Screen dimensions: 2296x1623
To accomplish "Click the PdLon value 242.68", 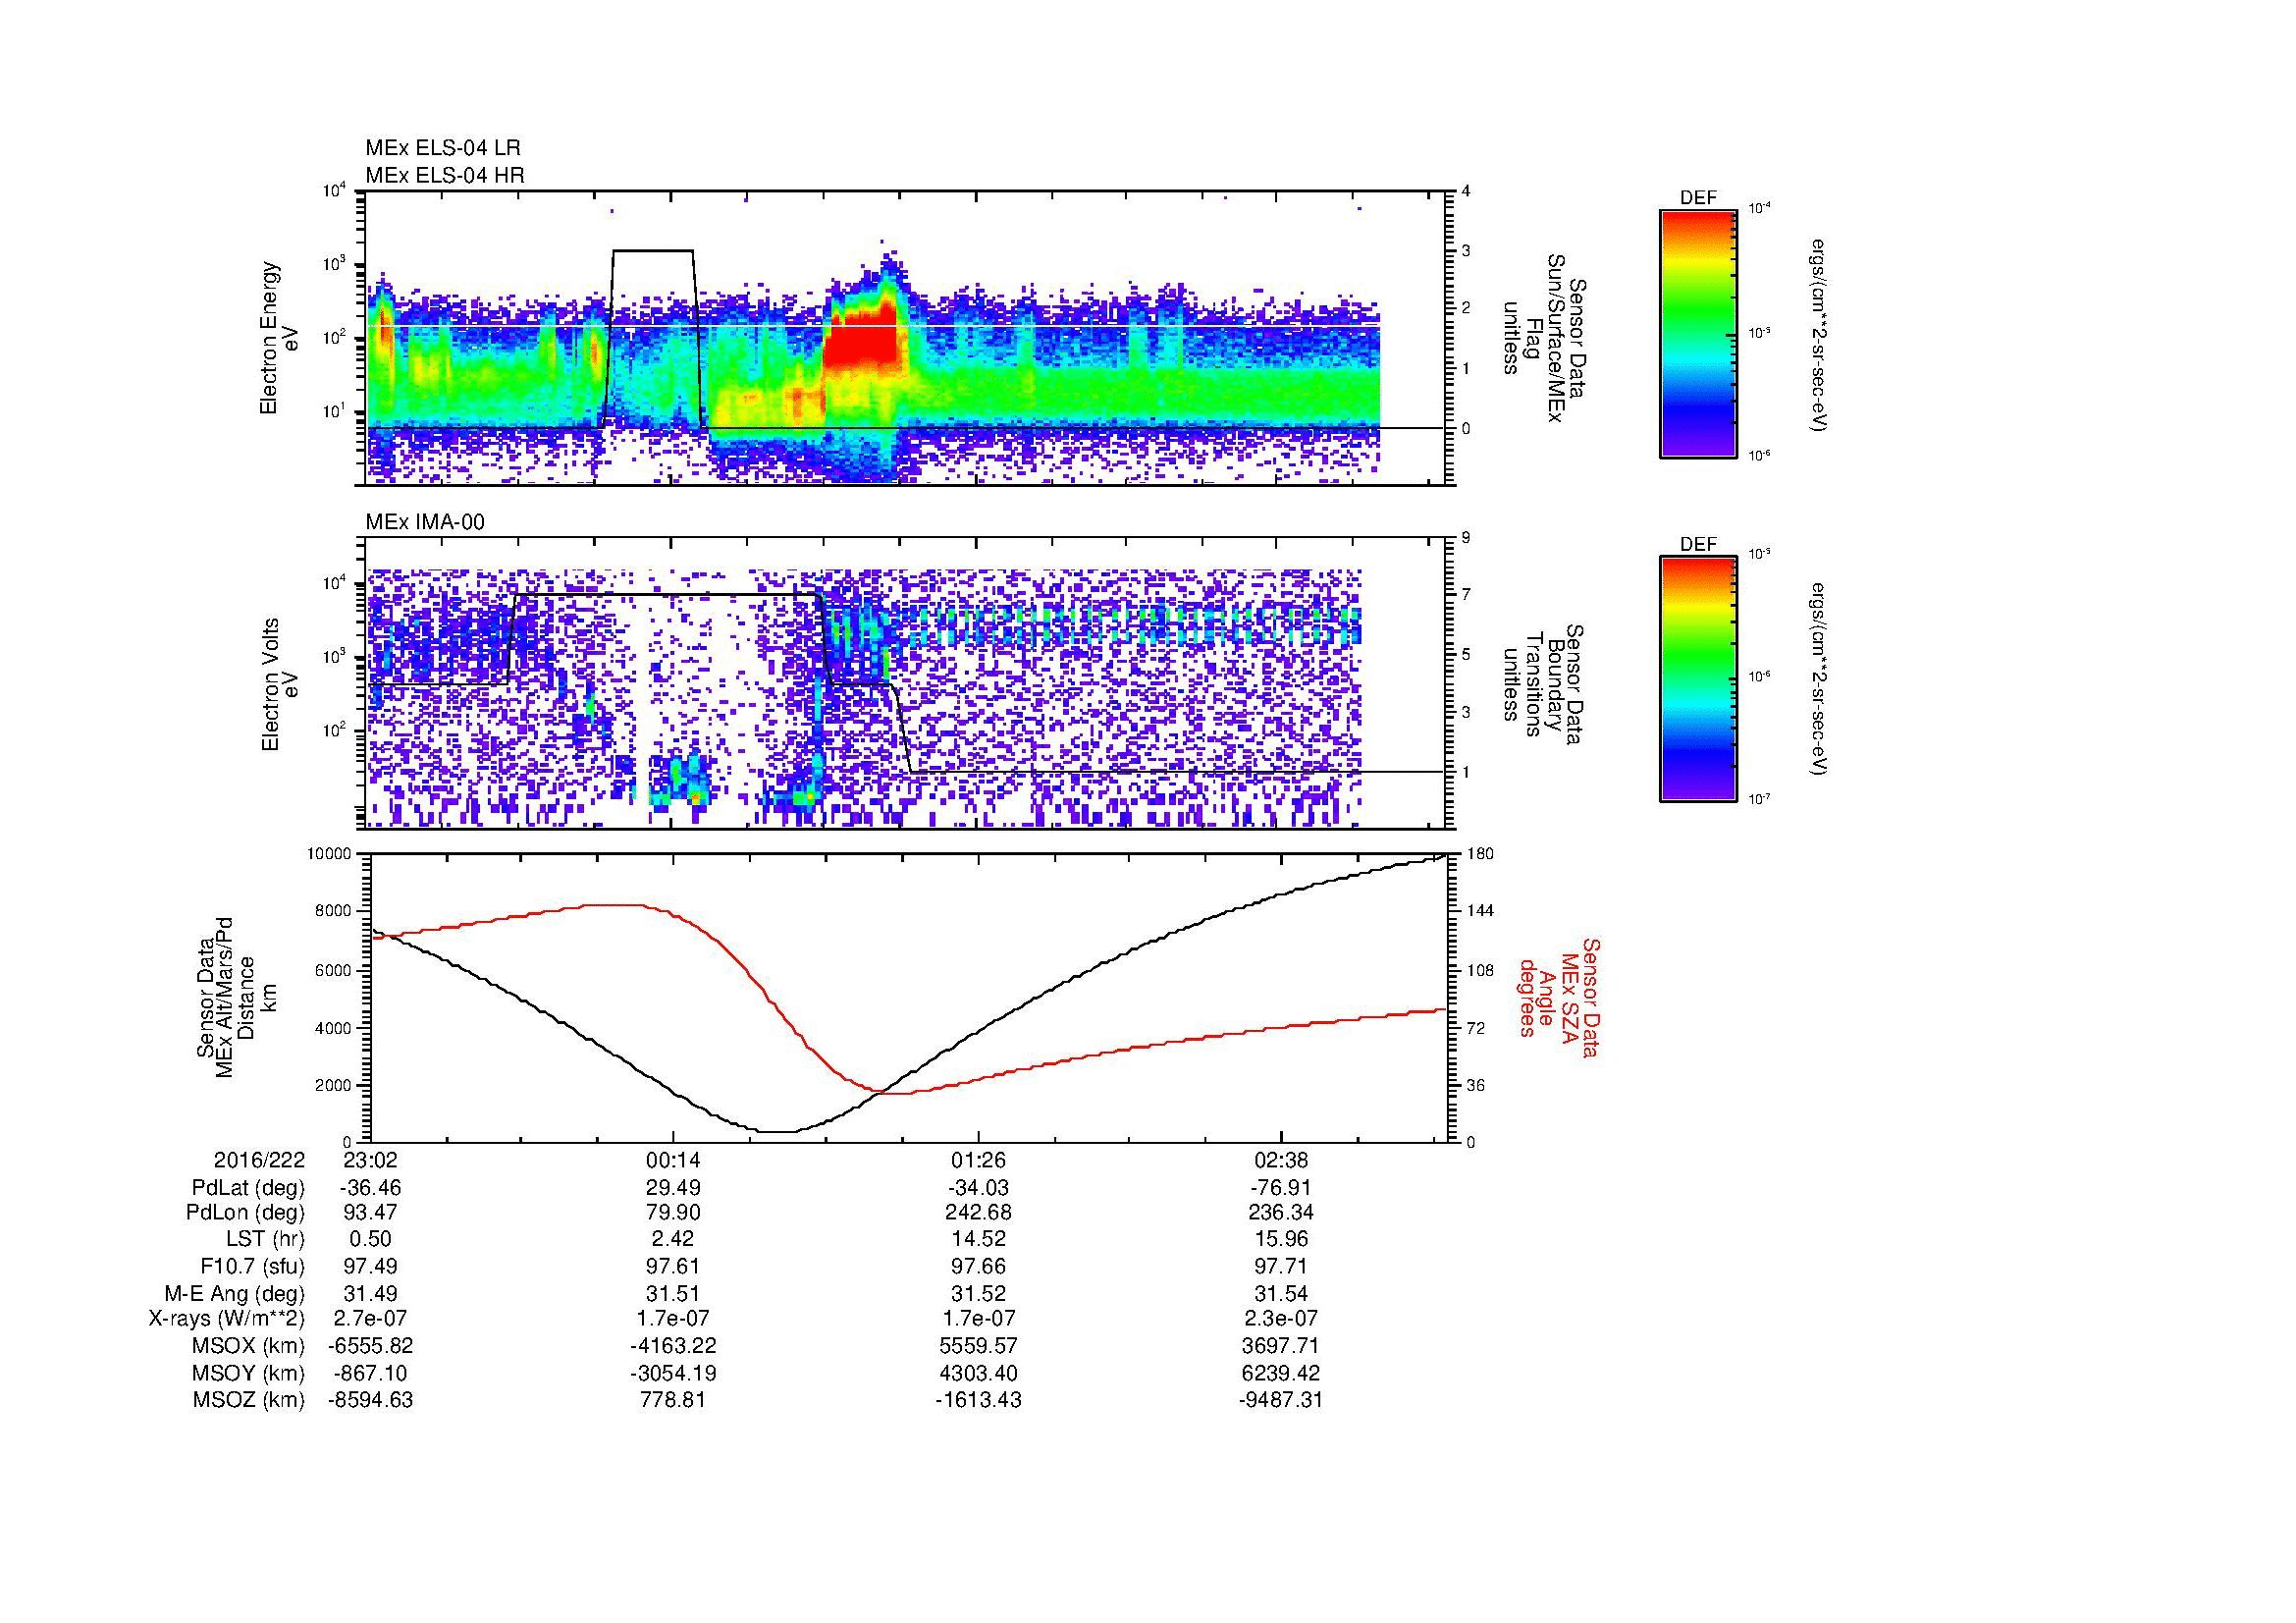I will [x=978, y=1214].
